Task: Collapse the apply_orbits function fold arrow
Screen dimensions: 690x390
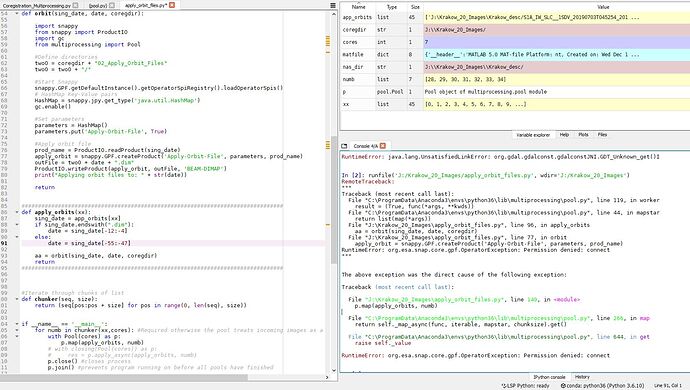Action: tap(17, 212)
